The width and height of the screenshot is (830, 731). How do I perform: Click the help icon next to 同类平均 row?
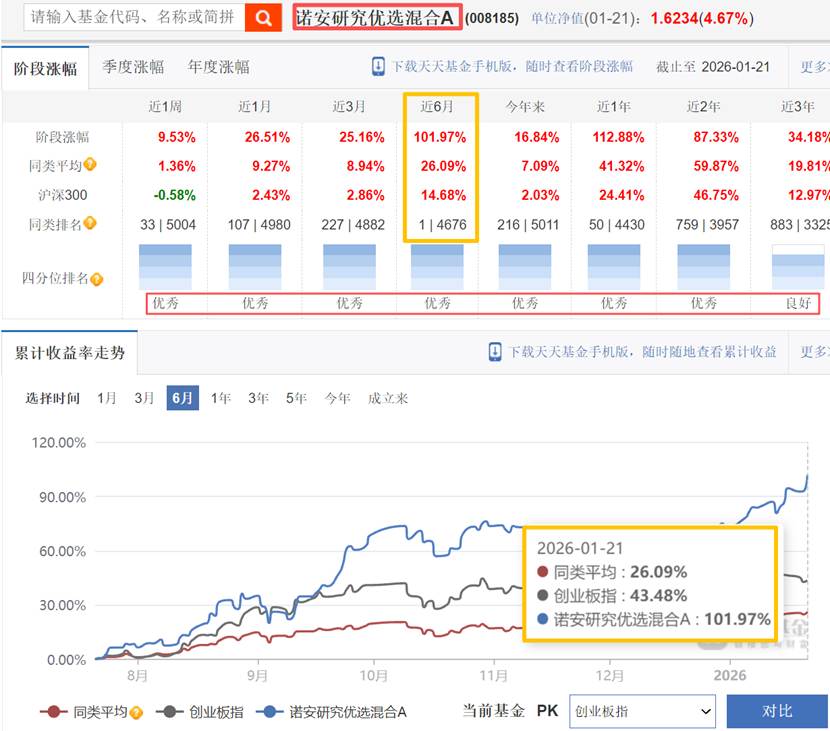coord(91,165)
